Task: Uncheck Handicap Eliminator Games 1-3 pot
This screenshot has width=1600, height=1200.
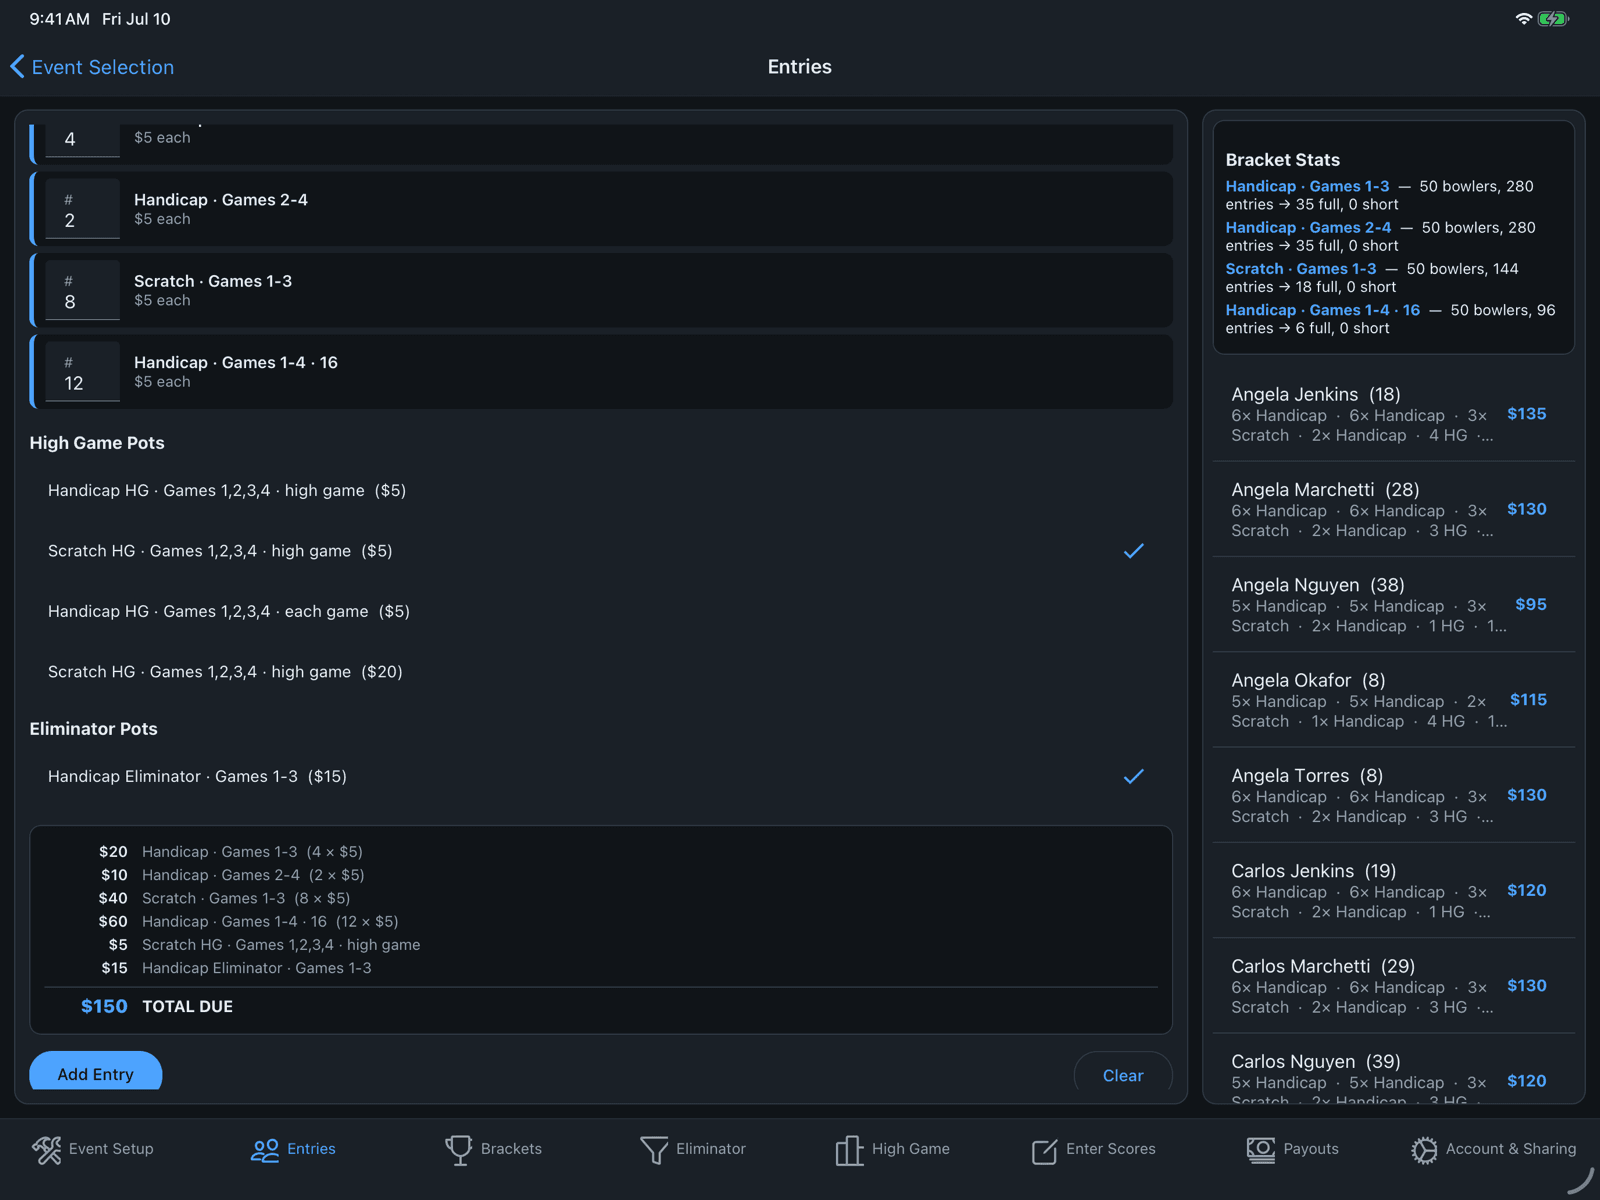Action: click(x=600, y=776)
